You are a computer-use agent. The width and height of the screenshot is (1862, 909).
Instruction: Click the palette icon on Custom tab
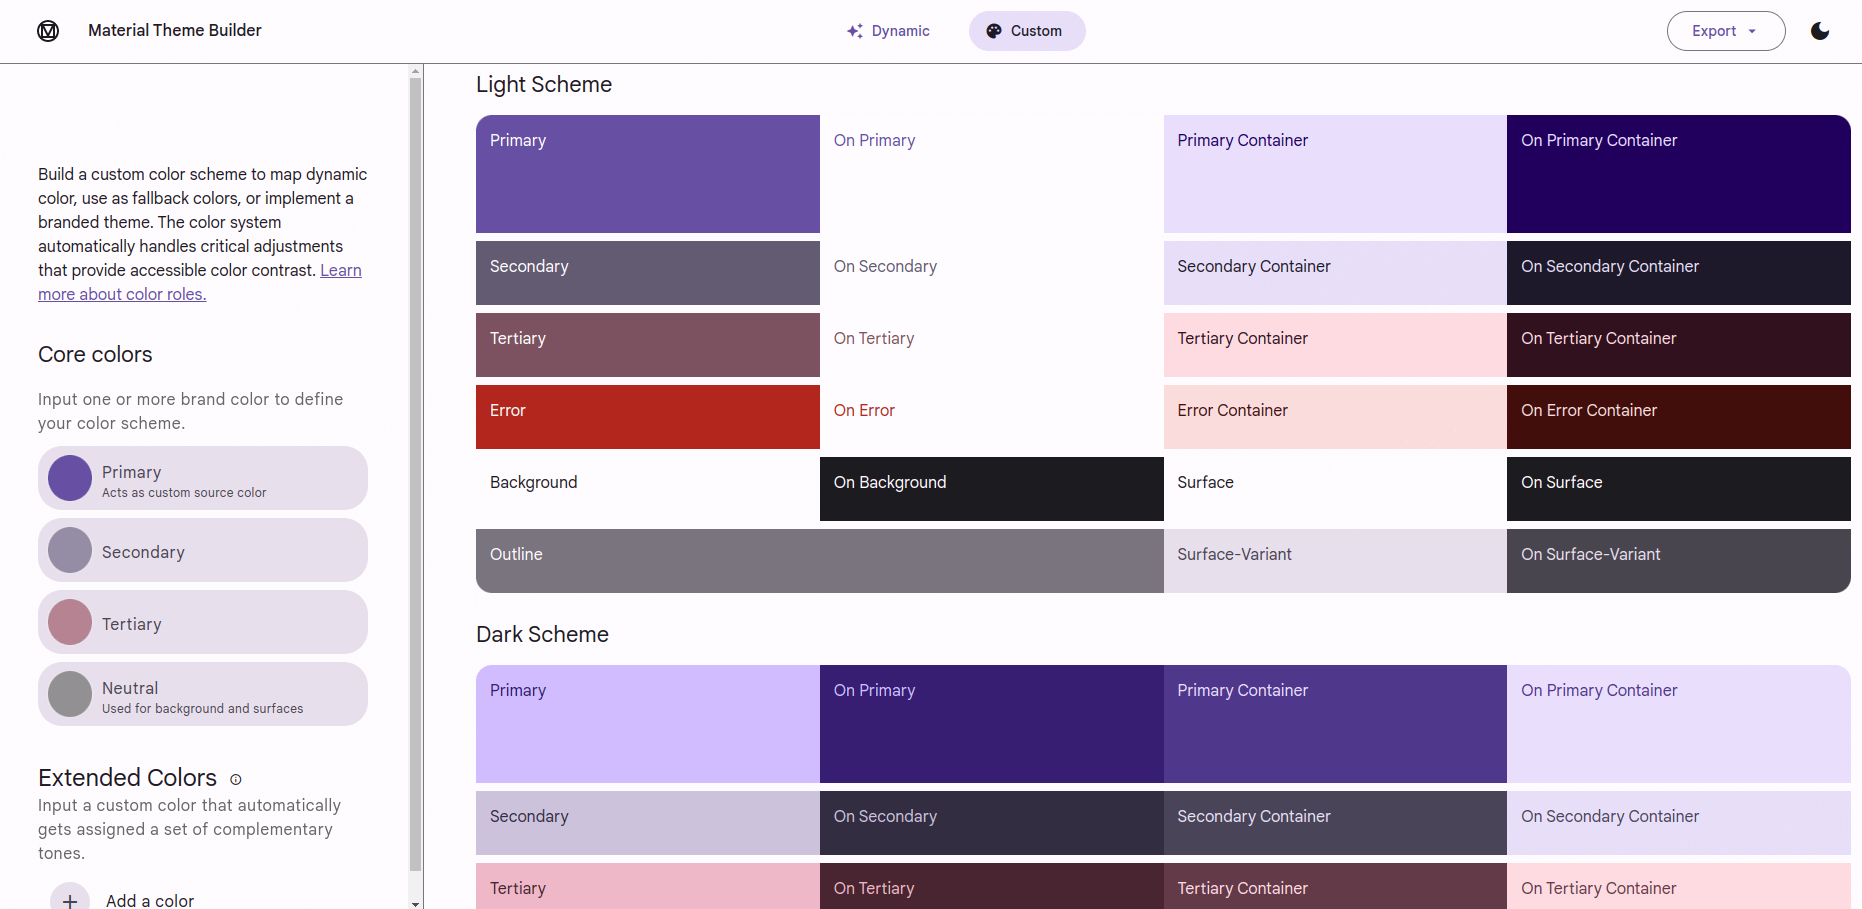click(x=994, y=31)
